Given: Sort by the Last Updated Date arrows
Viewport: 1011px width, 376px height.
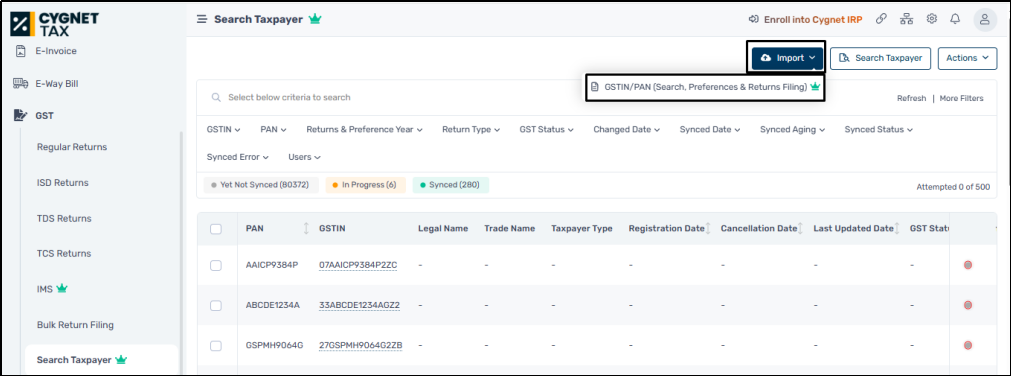Looking at the screenshot, I should pos(897,228).
